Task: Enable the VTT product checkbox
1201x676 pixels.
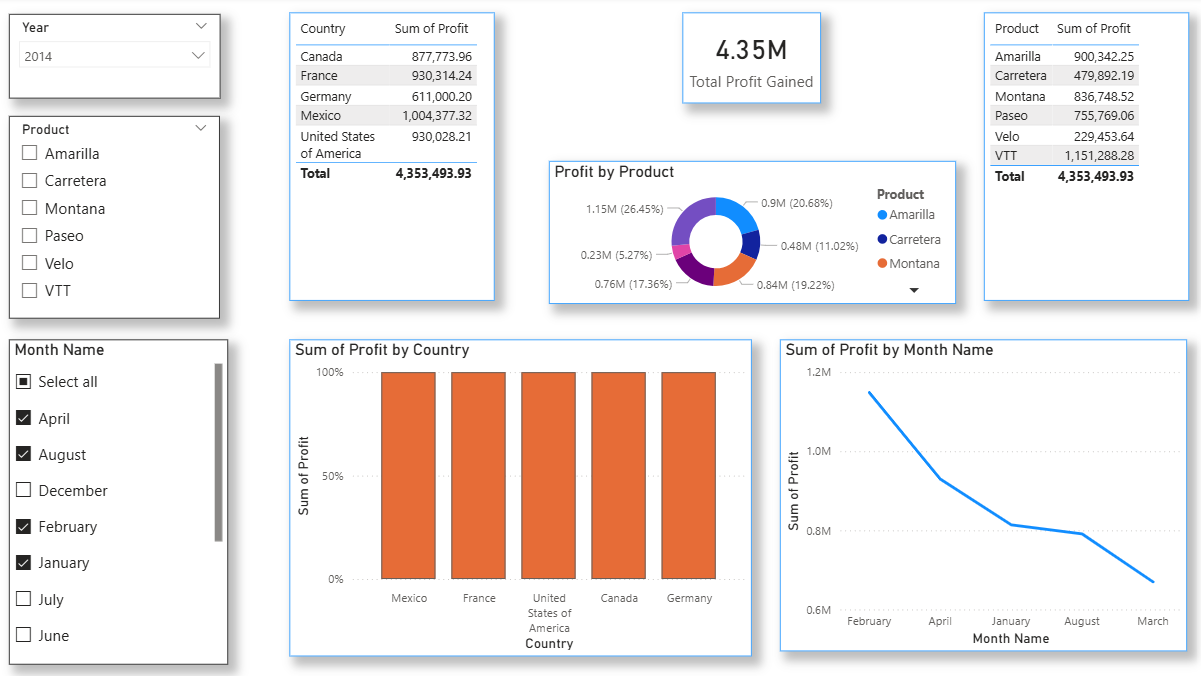Action: coord(30,291)
